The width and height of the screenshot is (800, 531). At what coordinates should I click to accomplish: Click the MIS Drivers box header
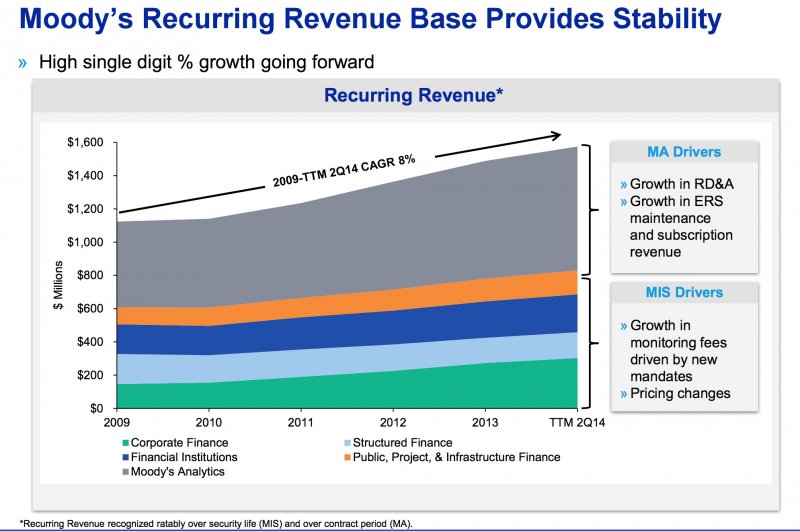684,293
